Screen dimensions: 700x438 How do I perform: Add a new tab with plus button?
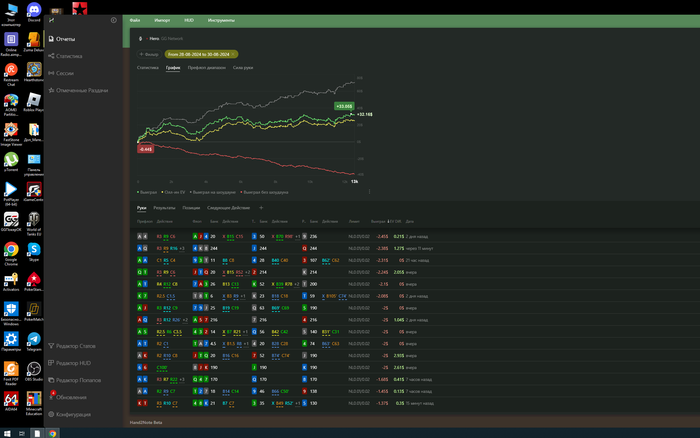pos(261,207)
